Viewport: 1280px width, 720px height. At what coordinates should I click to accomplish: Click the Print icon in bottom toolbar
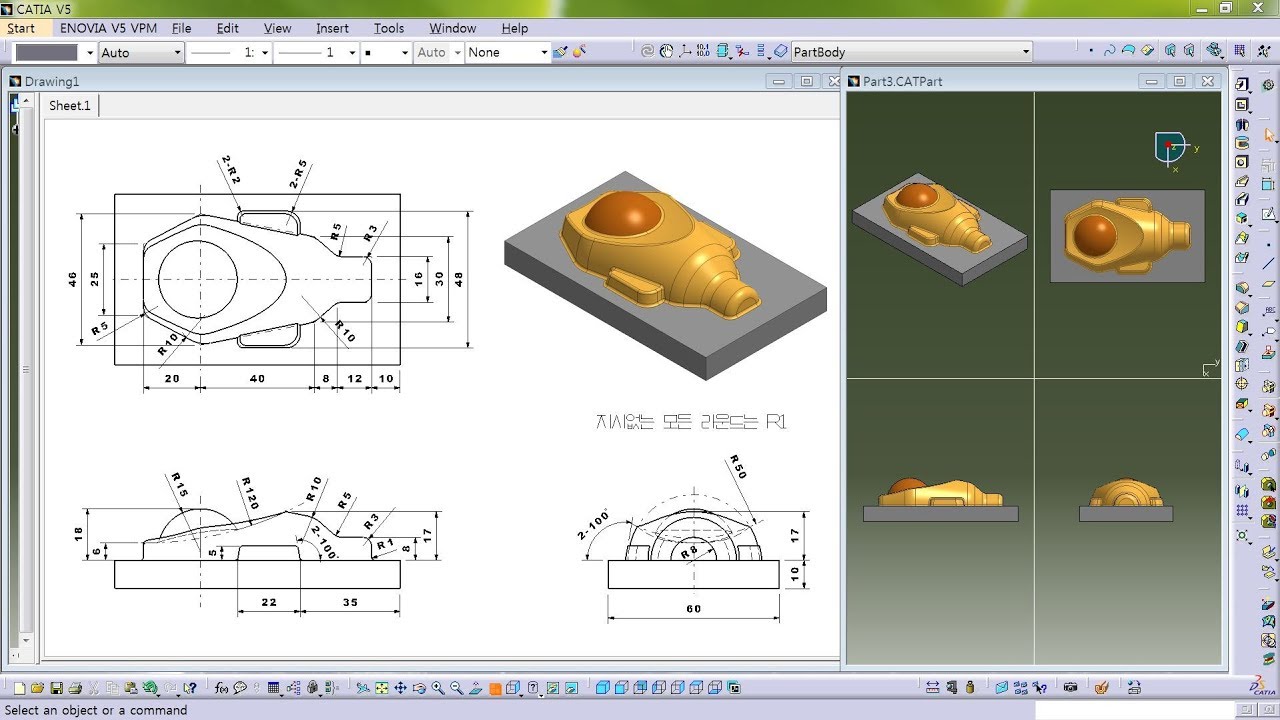(x=75, y=688)
